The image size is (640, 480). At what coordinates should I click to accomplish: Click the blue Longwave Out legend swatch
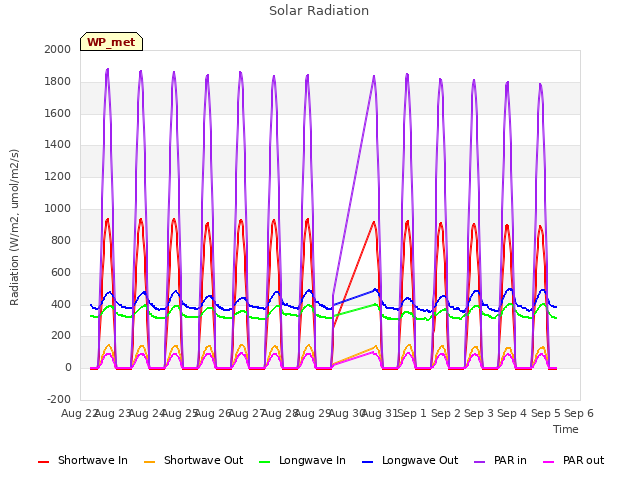tap(367, 462)
